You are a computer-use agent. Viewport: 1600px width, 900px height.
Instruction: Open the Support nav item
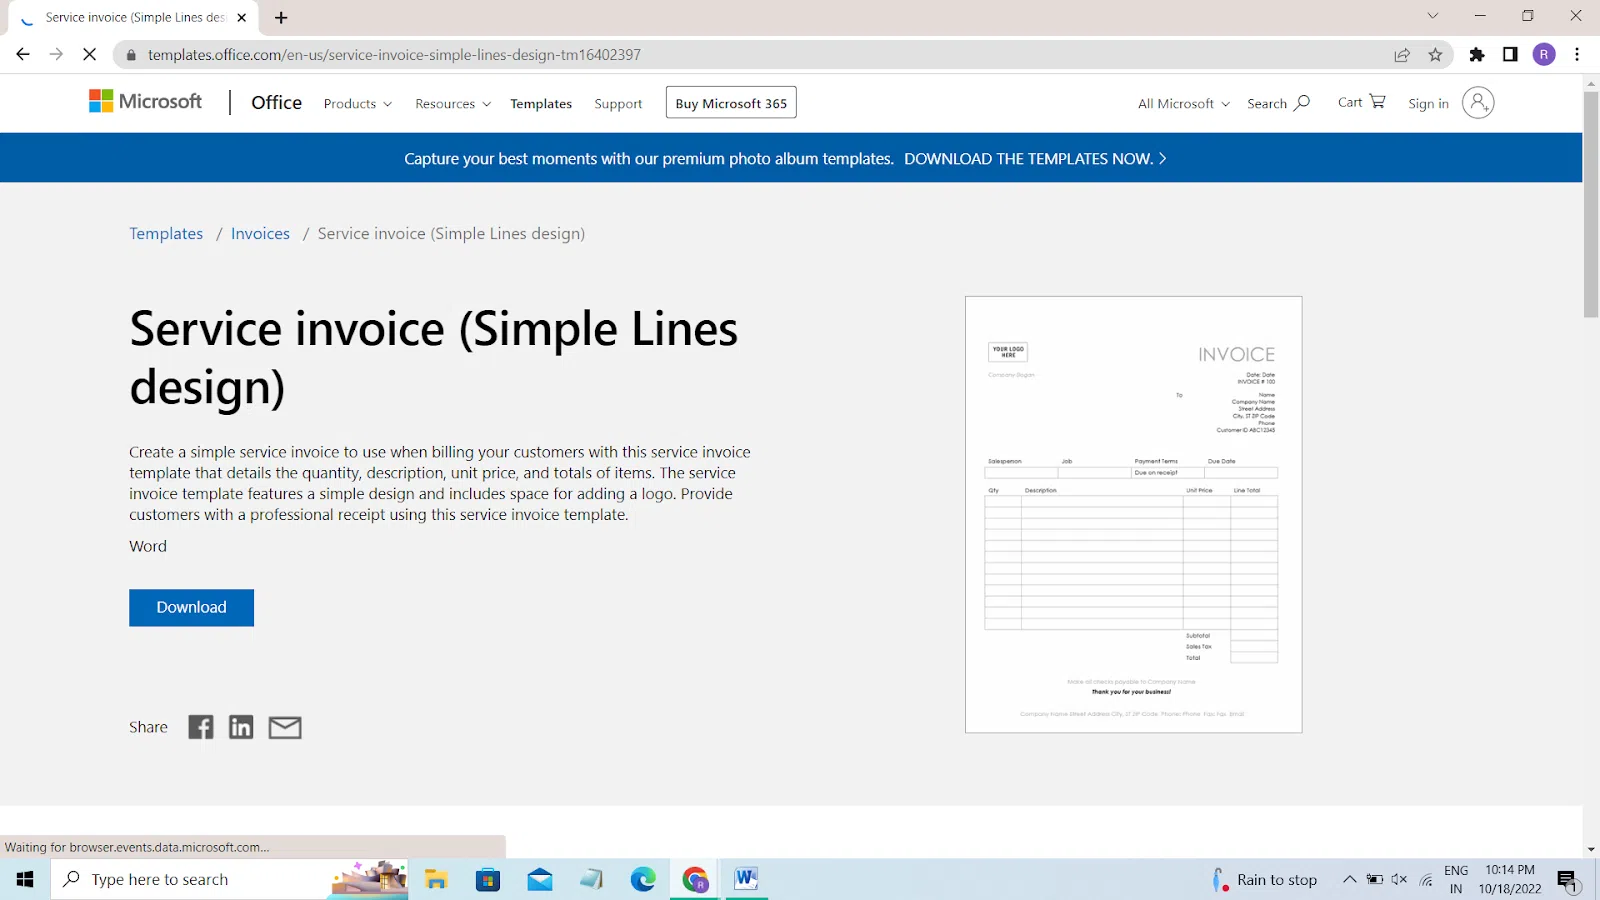click(618, 104)
